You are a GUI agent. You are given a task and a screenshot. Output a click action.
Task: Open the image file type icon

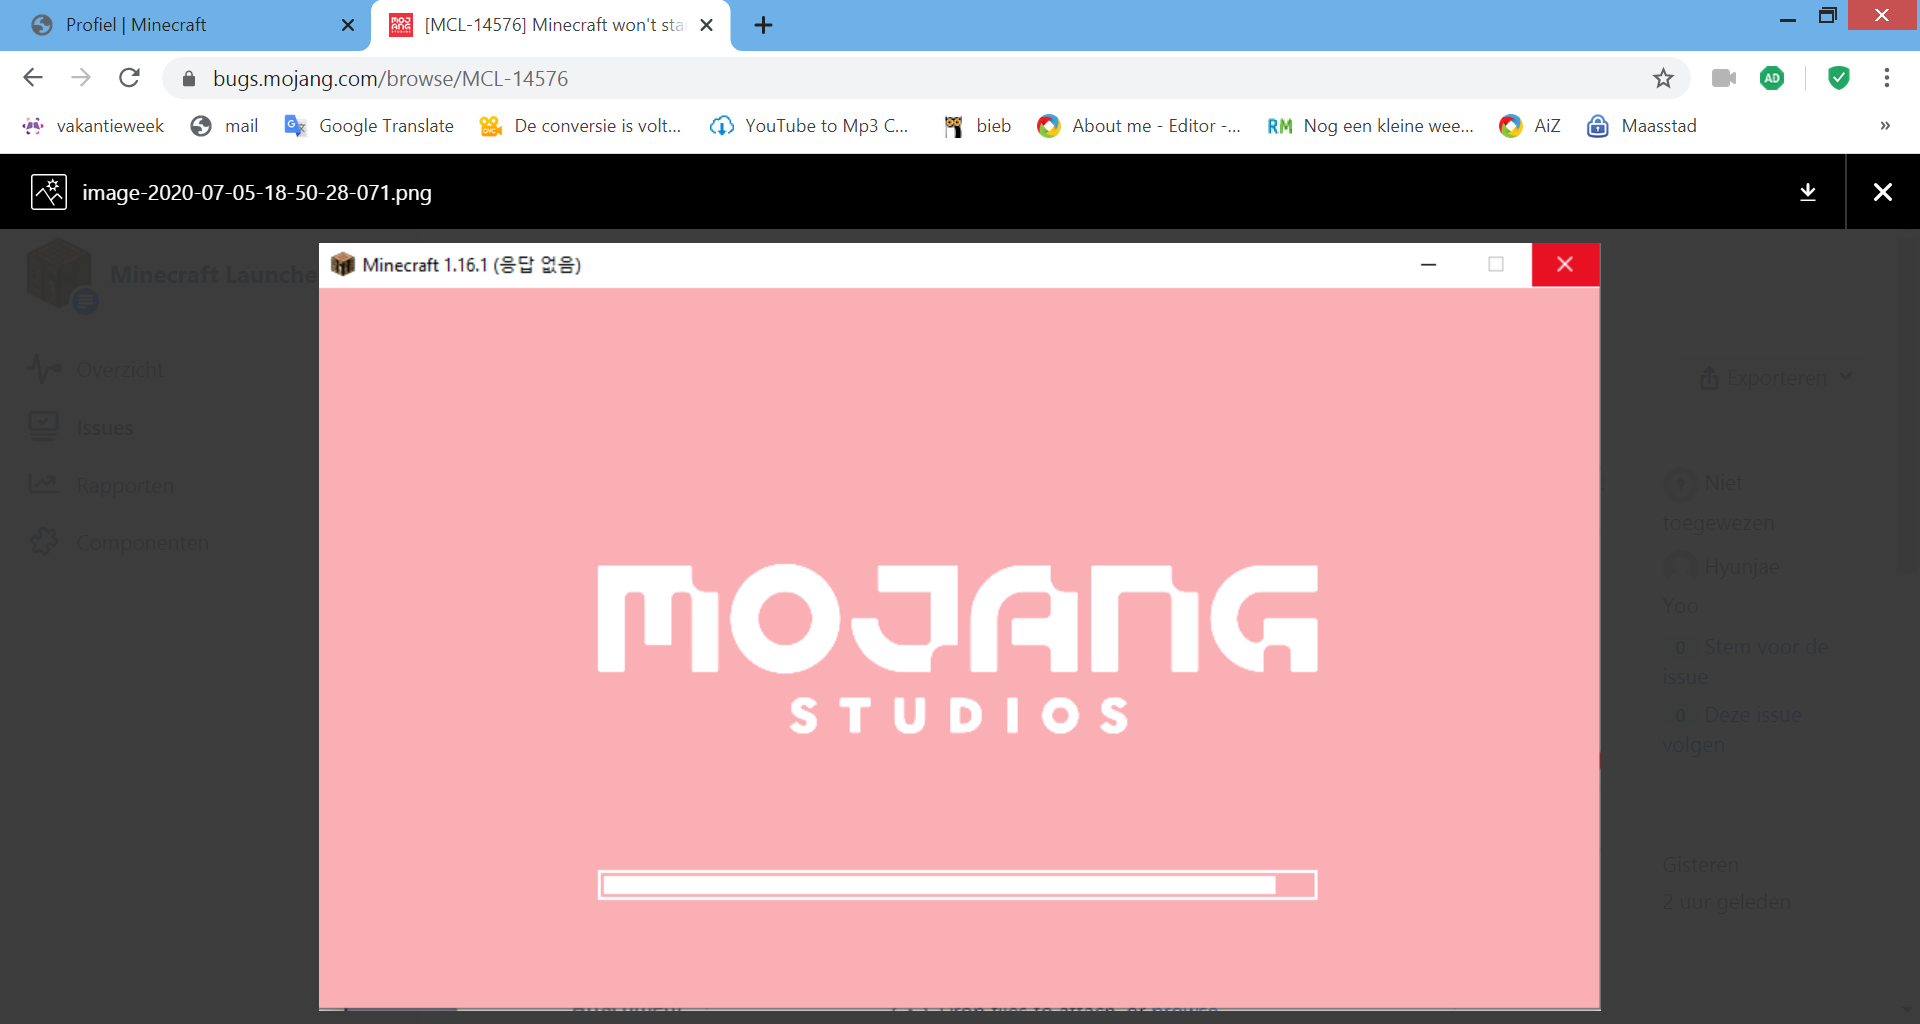(49, 192)
